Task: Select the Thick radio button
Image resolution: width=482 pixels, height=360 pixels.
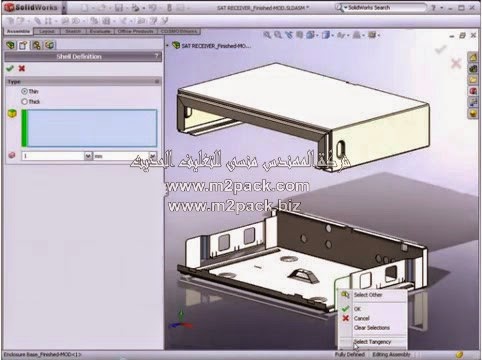Action: [24, 101]
